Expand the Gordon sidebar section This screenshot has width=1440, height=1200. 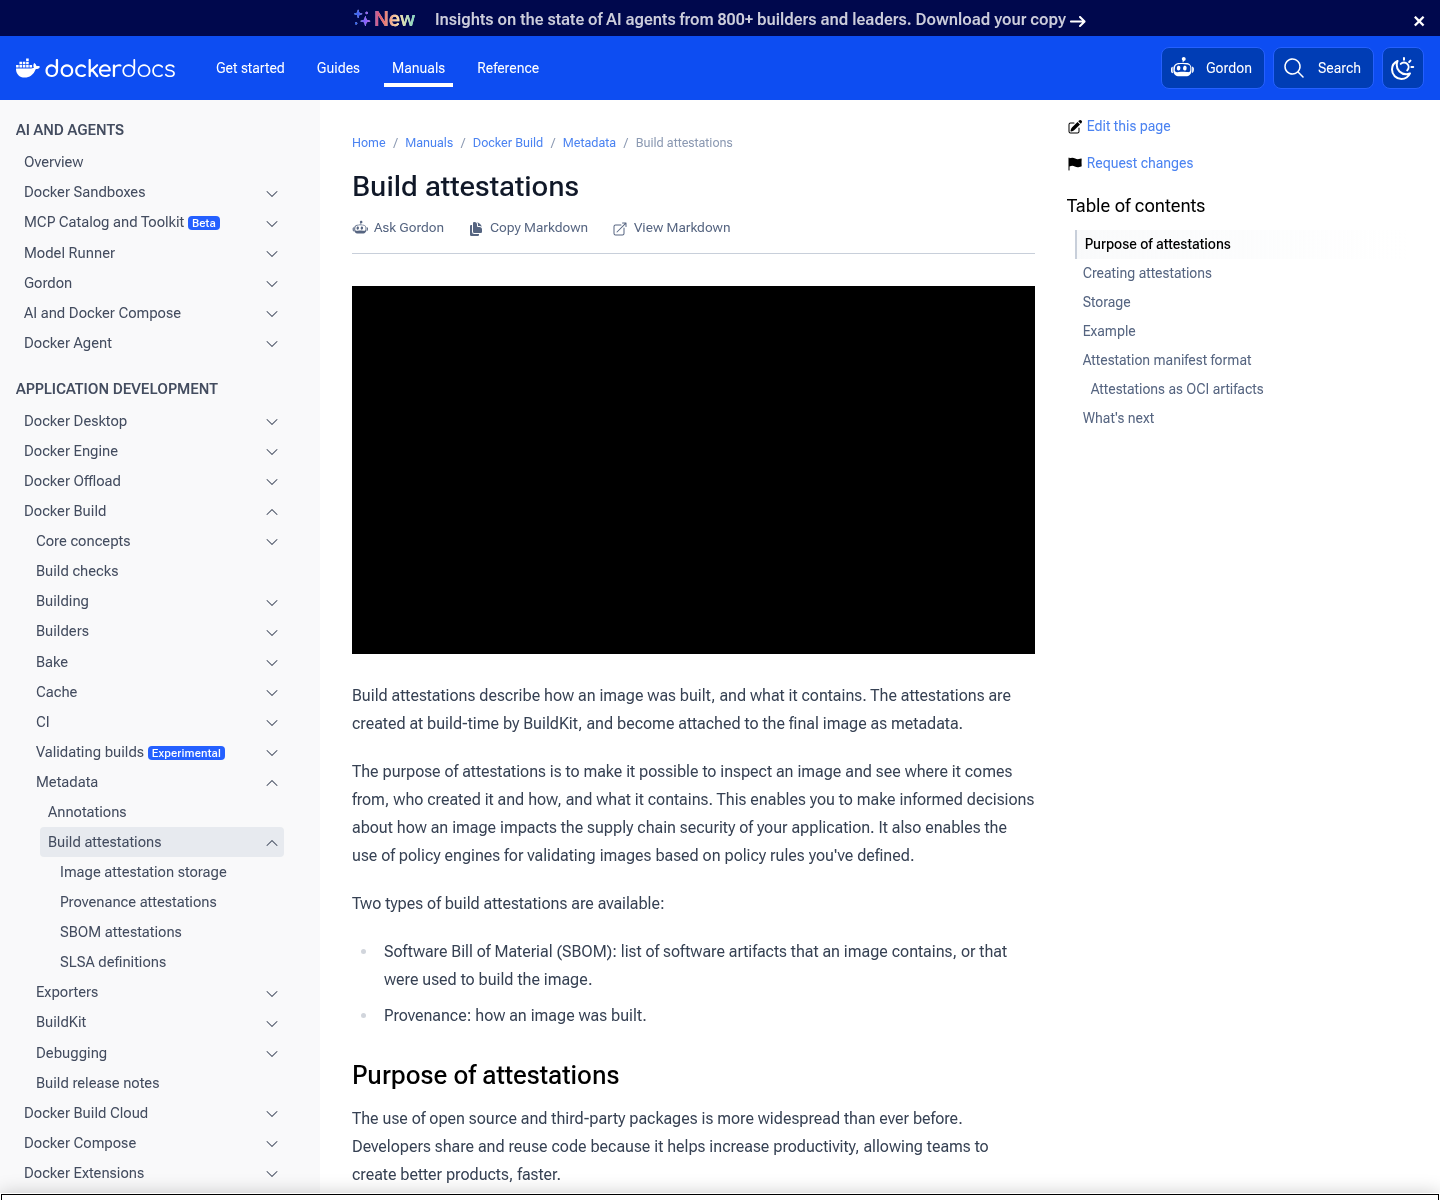click(x=272, y=284)
